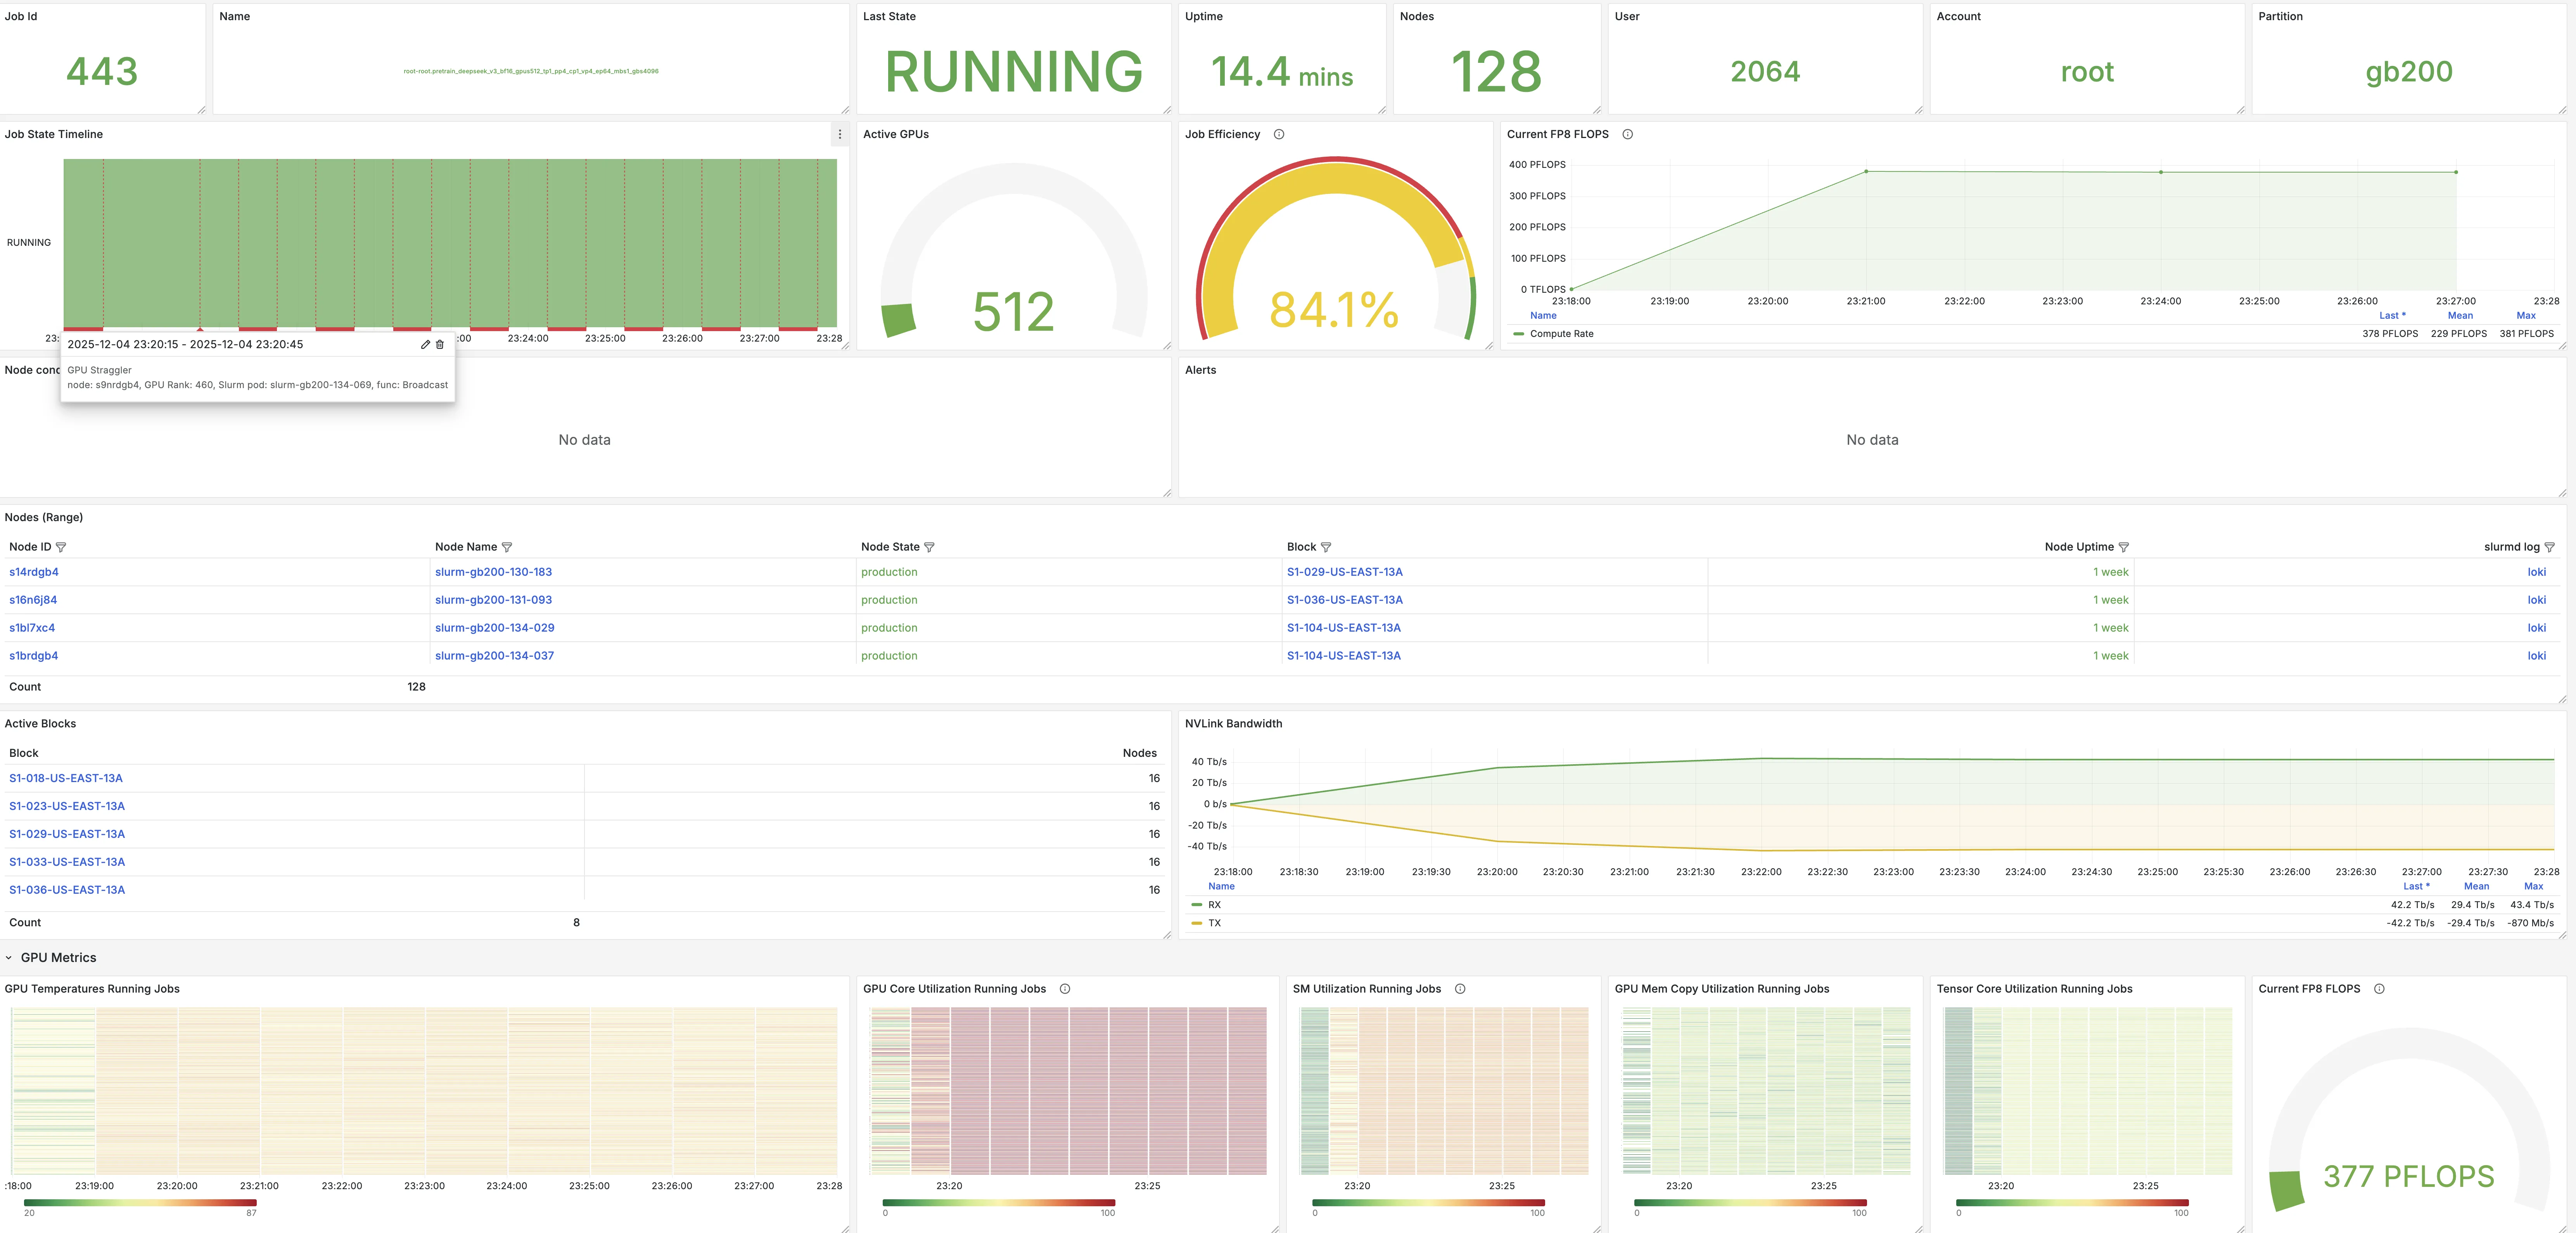The image size is (2576, 1233).
Task: Open loki log for slurm-gb200-131-093
Action: (2536, 600)
